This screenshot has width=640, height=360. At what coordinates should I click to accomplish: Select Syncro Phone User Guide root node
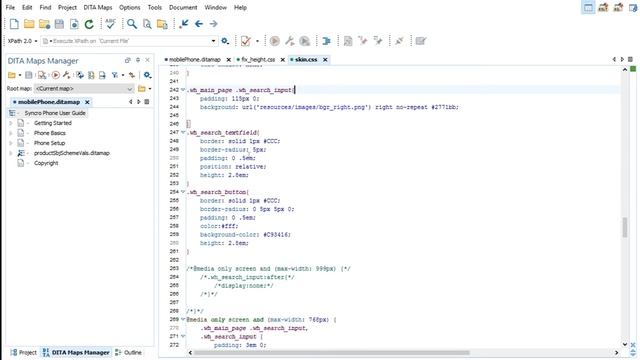[55, 113]
